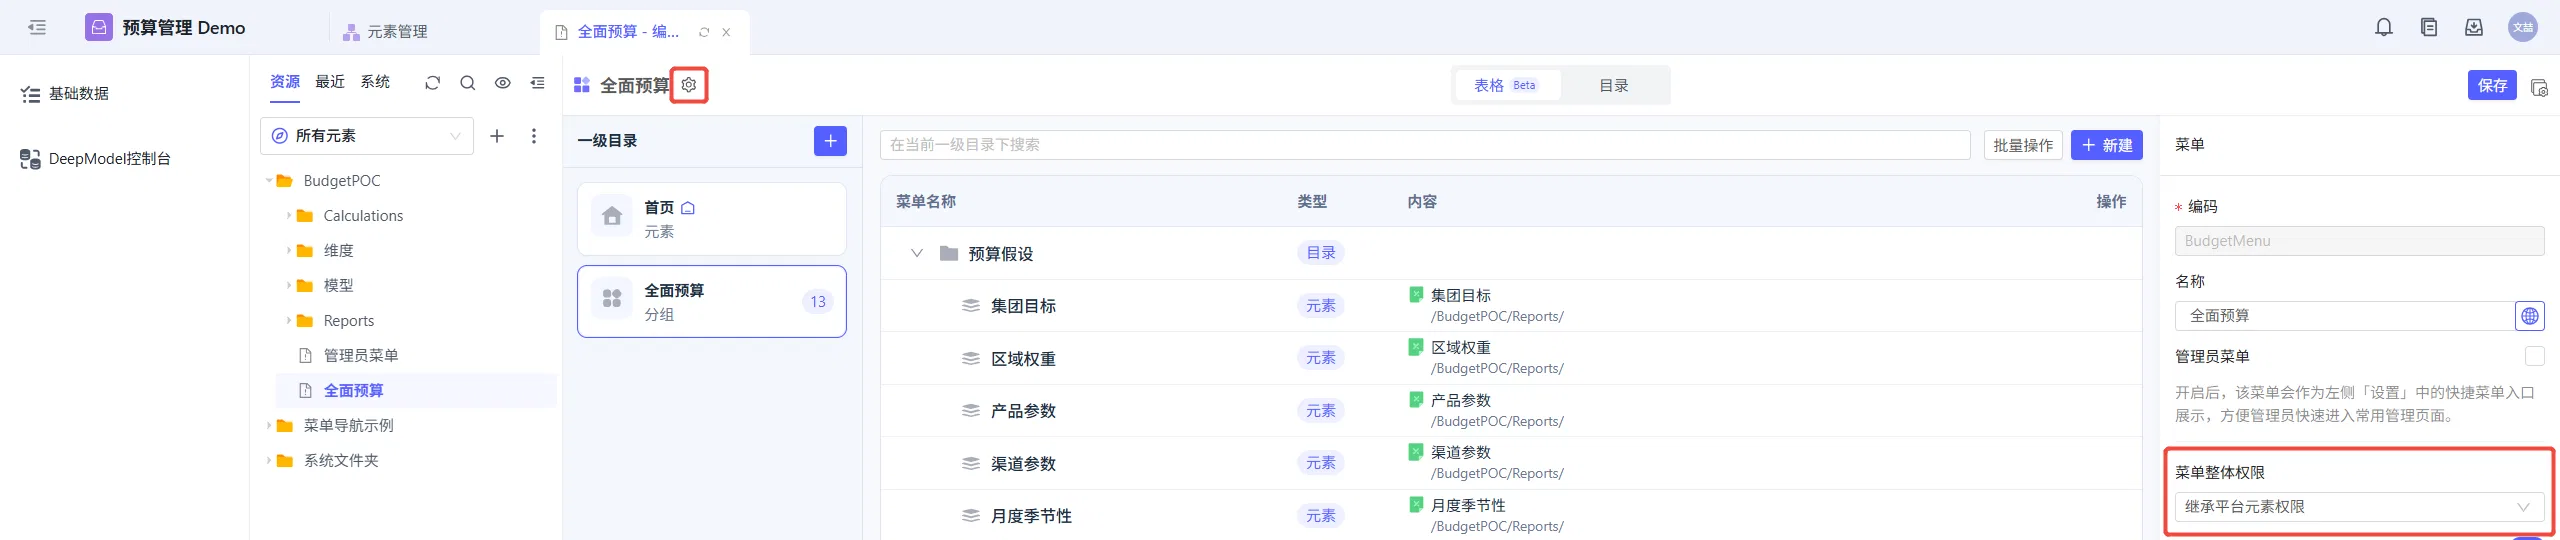Select 全面预算 in the tree
The width and height of the screenshot is (2560, 540).
[353, 391]
